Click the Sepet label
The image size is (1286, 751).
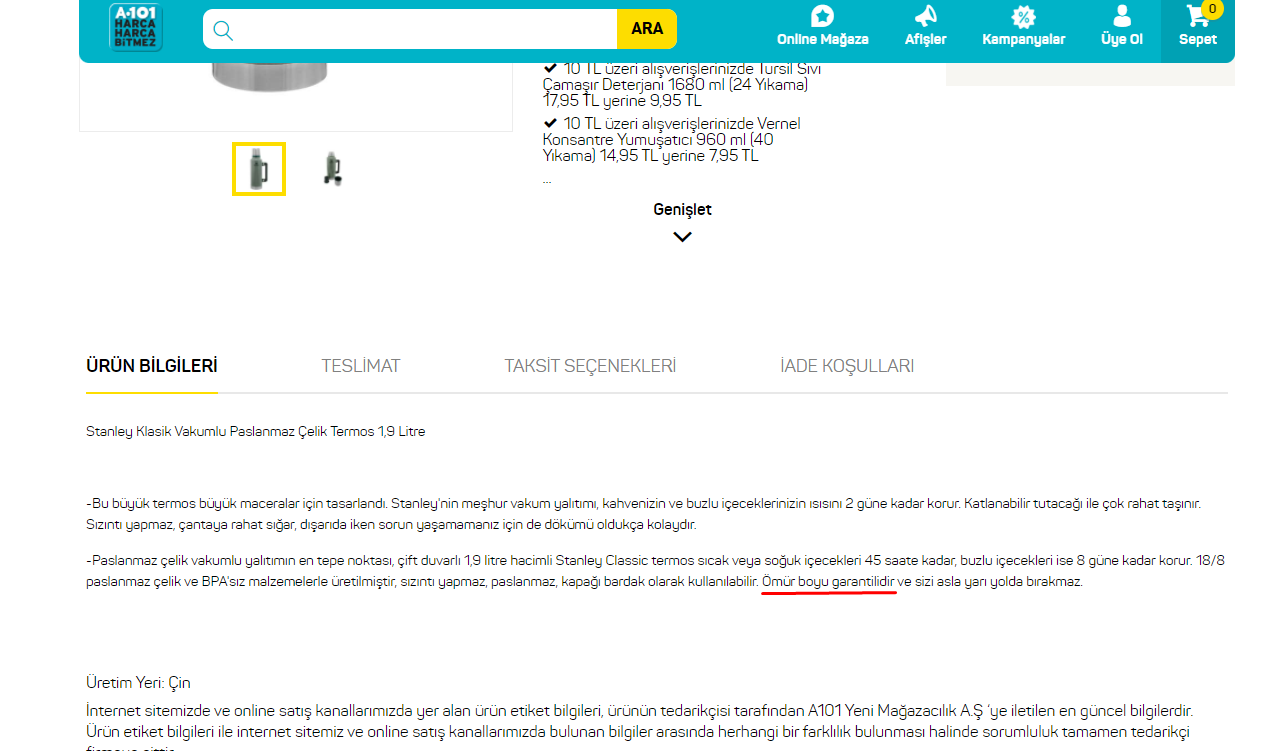[1198, 40]
